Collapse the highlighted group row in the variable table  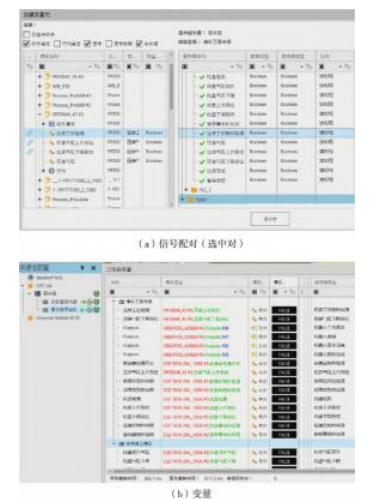click(114, 444)
